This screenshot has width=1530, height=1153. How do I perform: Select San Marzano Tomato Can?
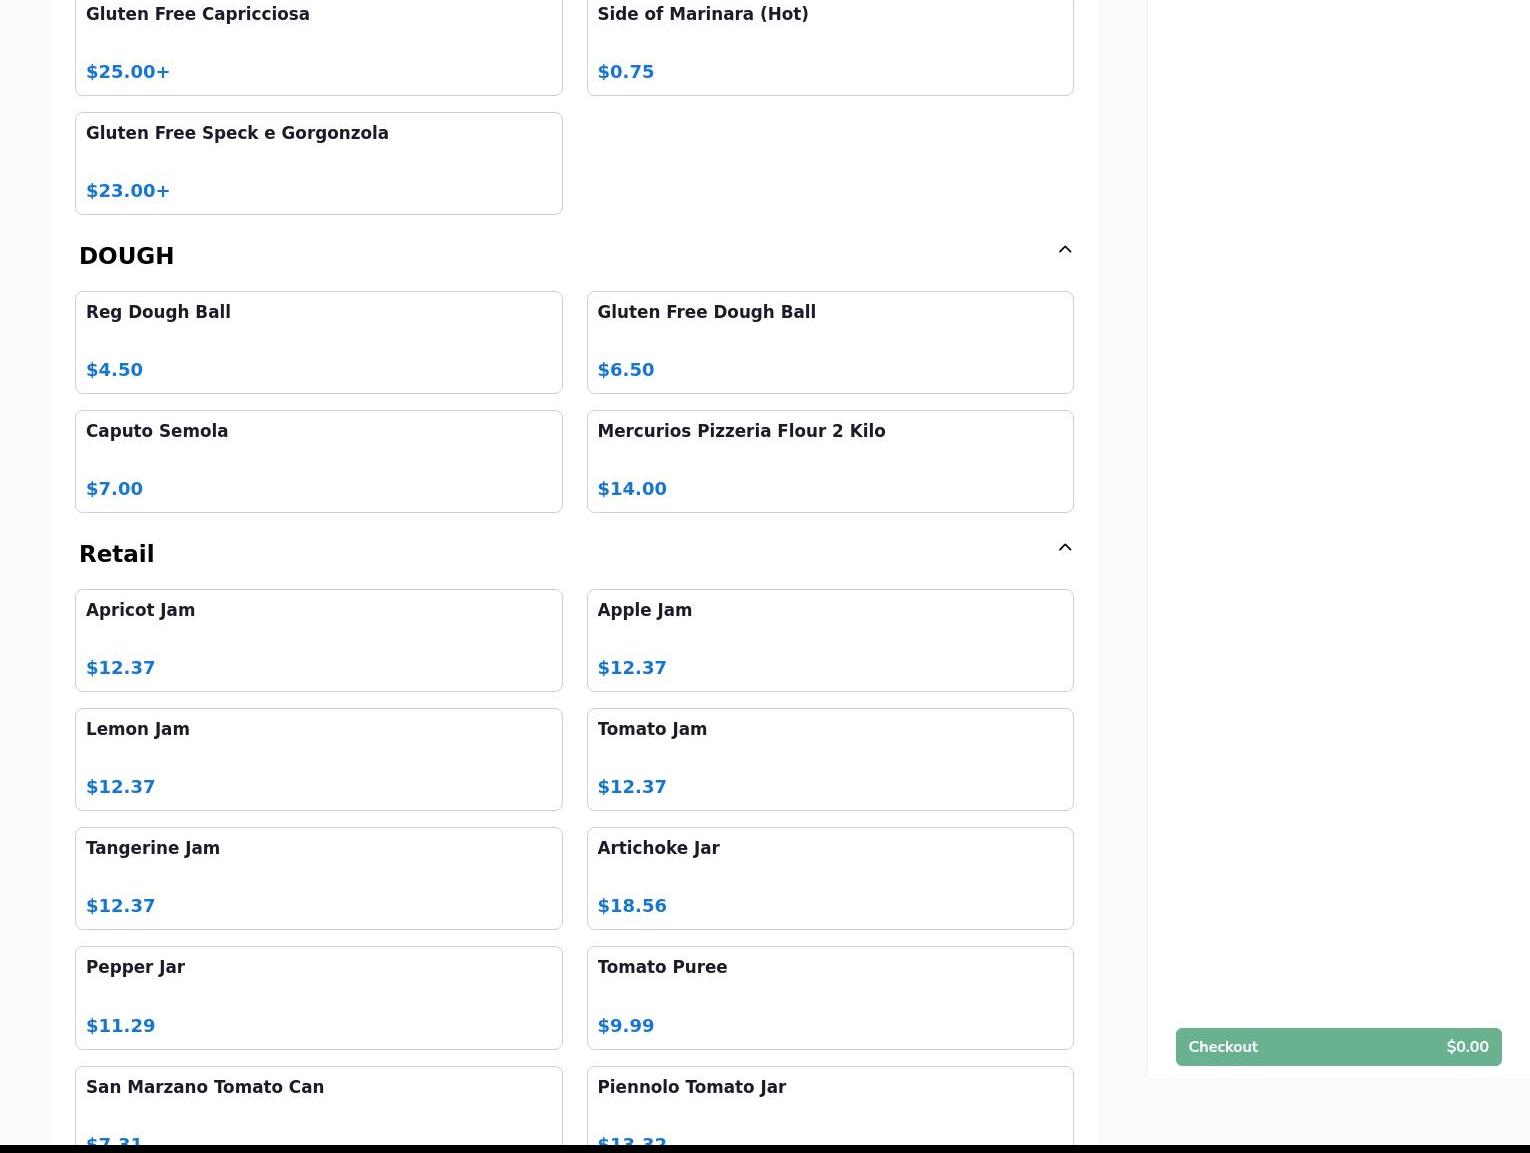(318, 1105)
